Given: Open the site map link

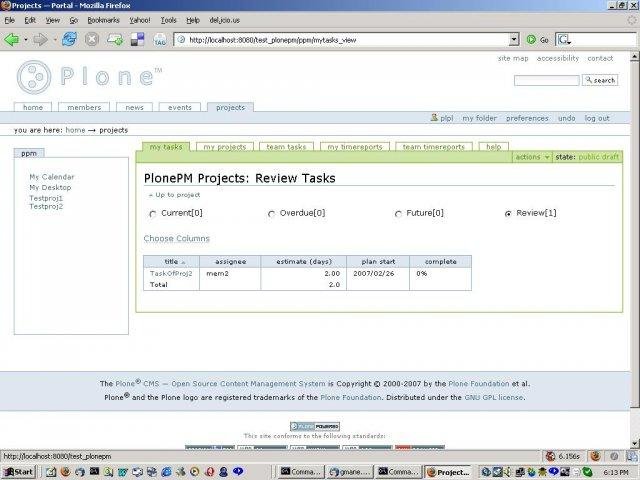Looking at the screenshot, I should coord(513,58).
